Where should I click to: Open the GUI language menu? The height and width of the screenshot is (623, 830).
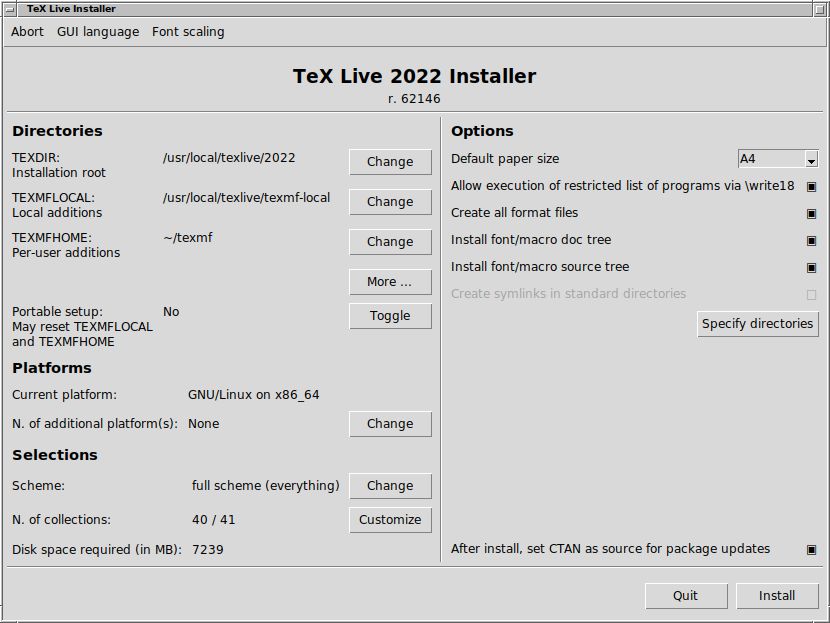point(98,32)
